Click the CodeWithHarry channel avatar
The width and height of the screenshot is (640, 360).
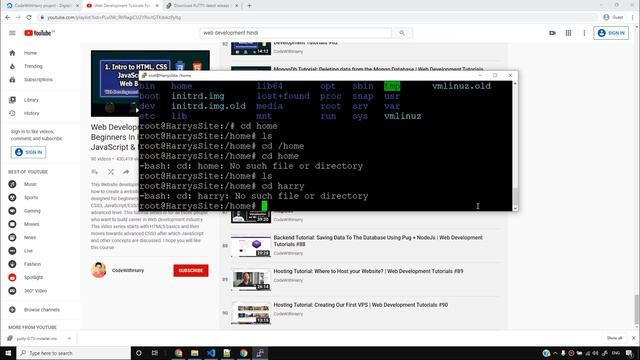coord(99,270)
